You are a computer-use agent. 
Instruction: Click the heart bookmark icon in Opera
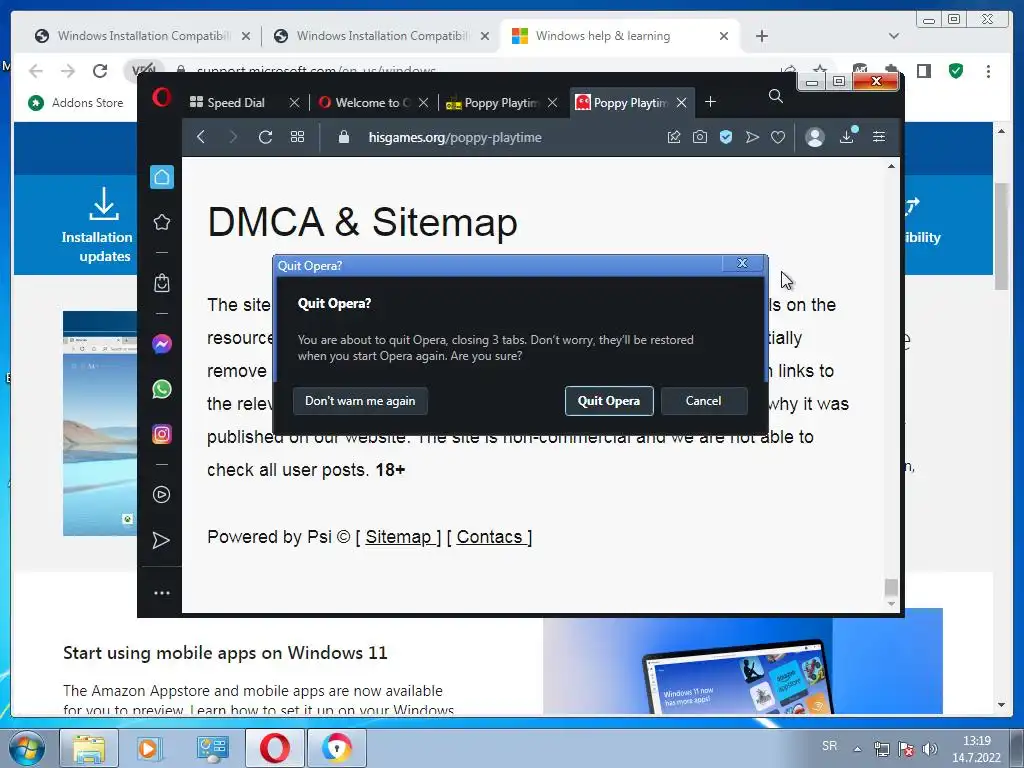[x=778, y=137]
